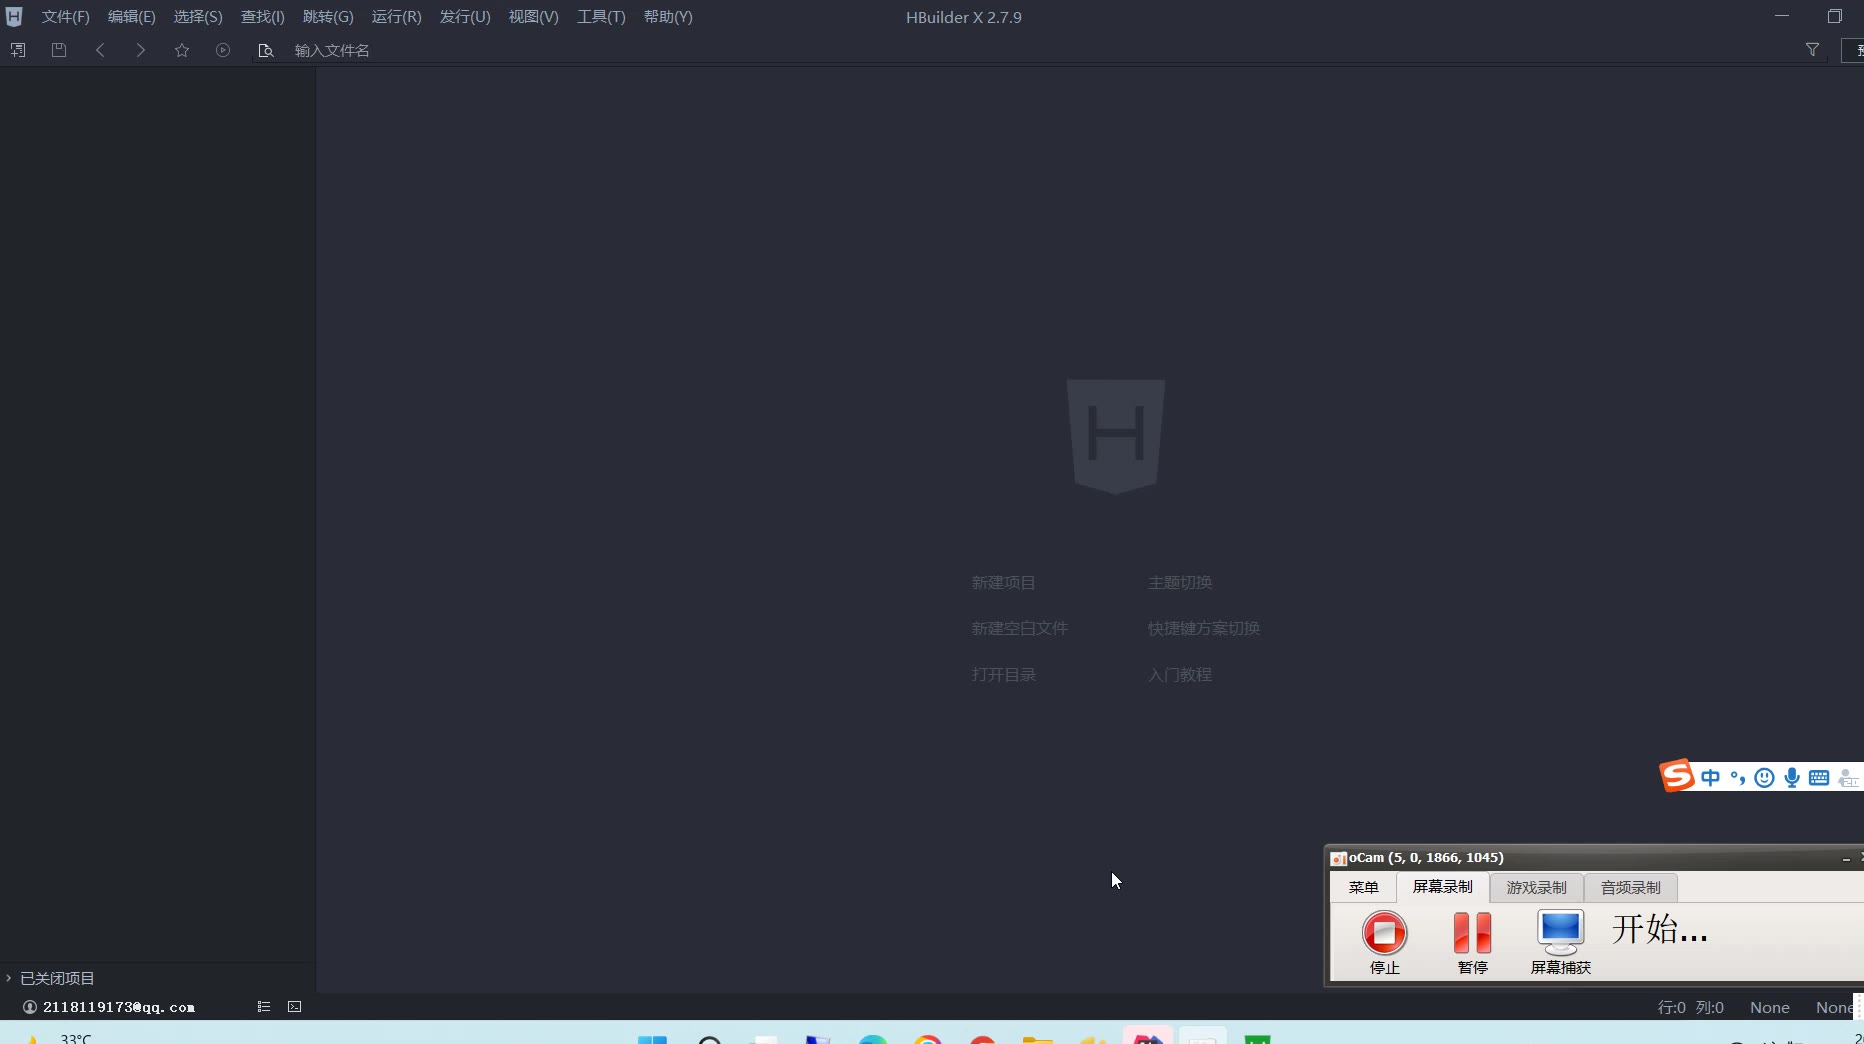1864x1044 pixels.
Task: Open Chrome from the taskbar
Action: coord(928,1040)
